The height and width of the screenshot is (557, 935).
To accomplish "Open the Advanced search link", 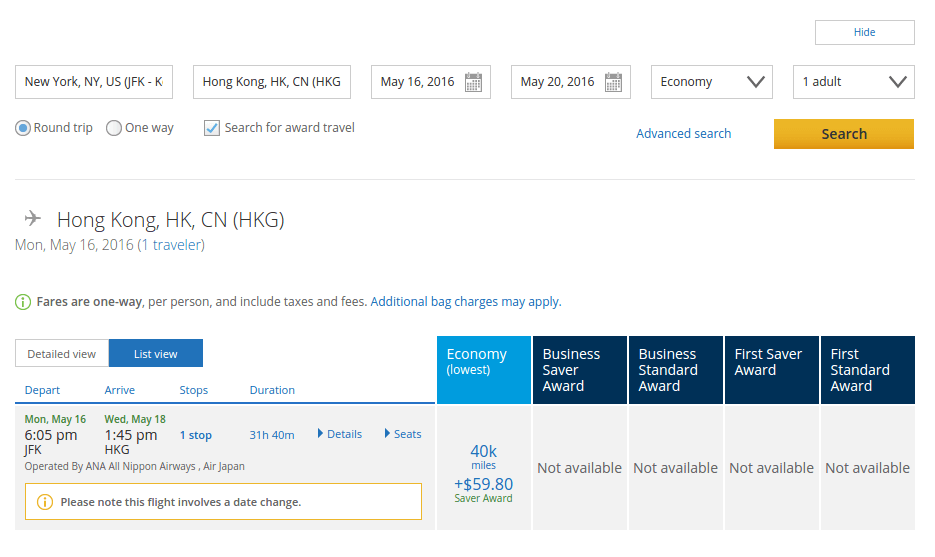I will tap(683, 134).
